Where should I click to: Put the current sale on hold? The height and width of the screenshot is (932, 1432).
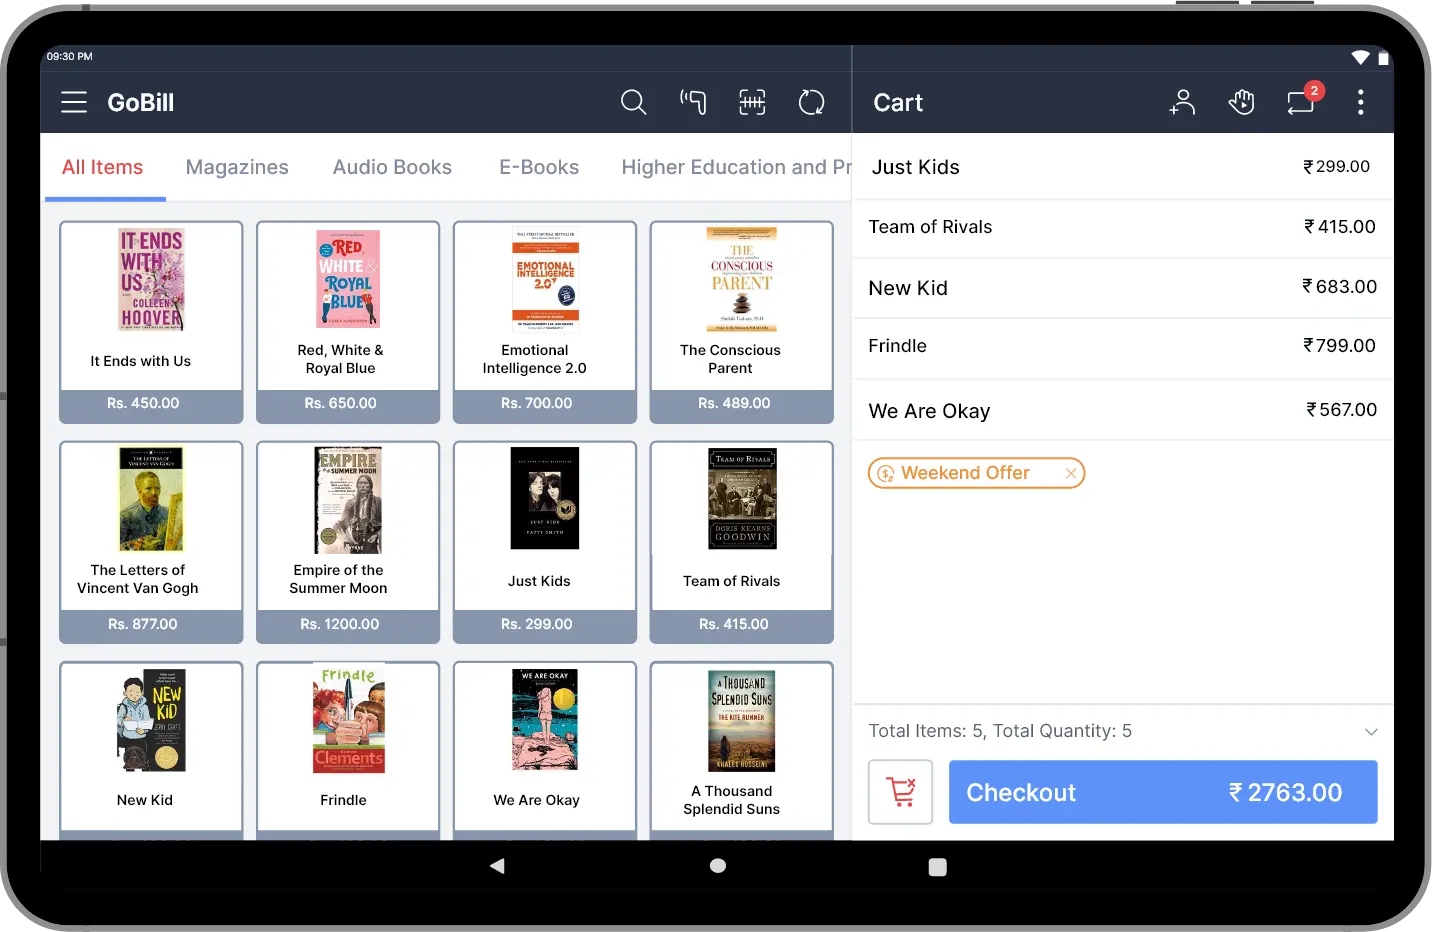(x=1242, y=102)
